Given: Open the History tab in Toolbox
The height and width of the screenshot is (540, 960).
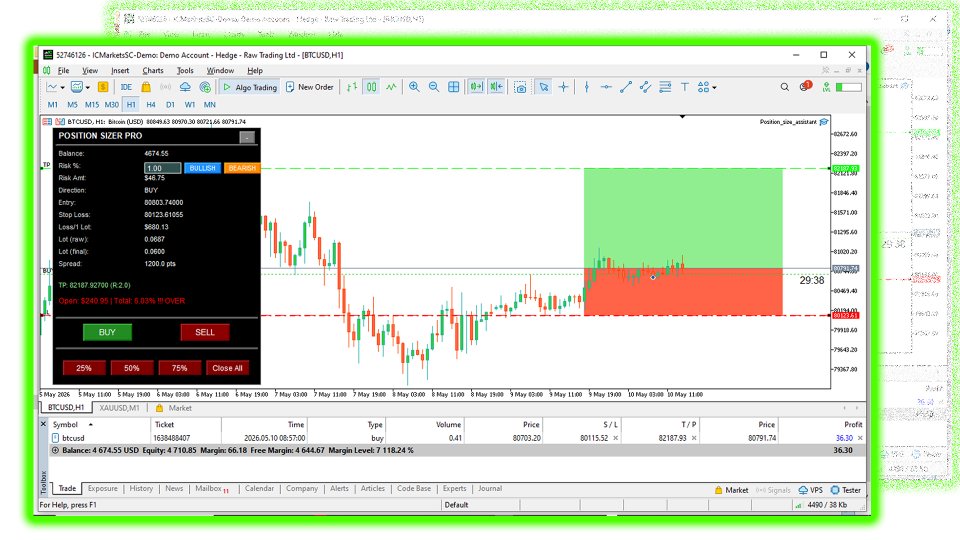Looking at the screenshot, I should pos(141,489).
